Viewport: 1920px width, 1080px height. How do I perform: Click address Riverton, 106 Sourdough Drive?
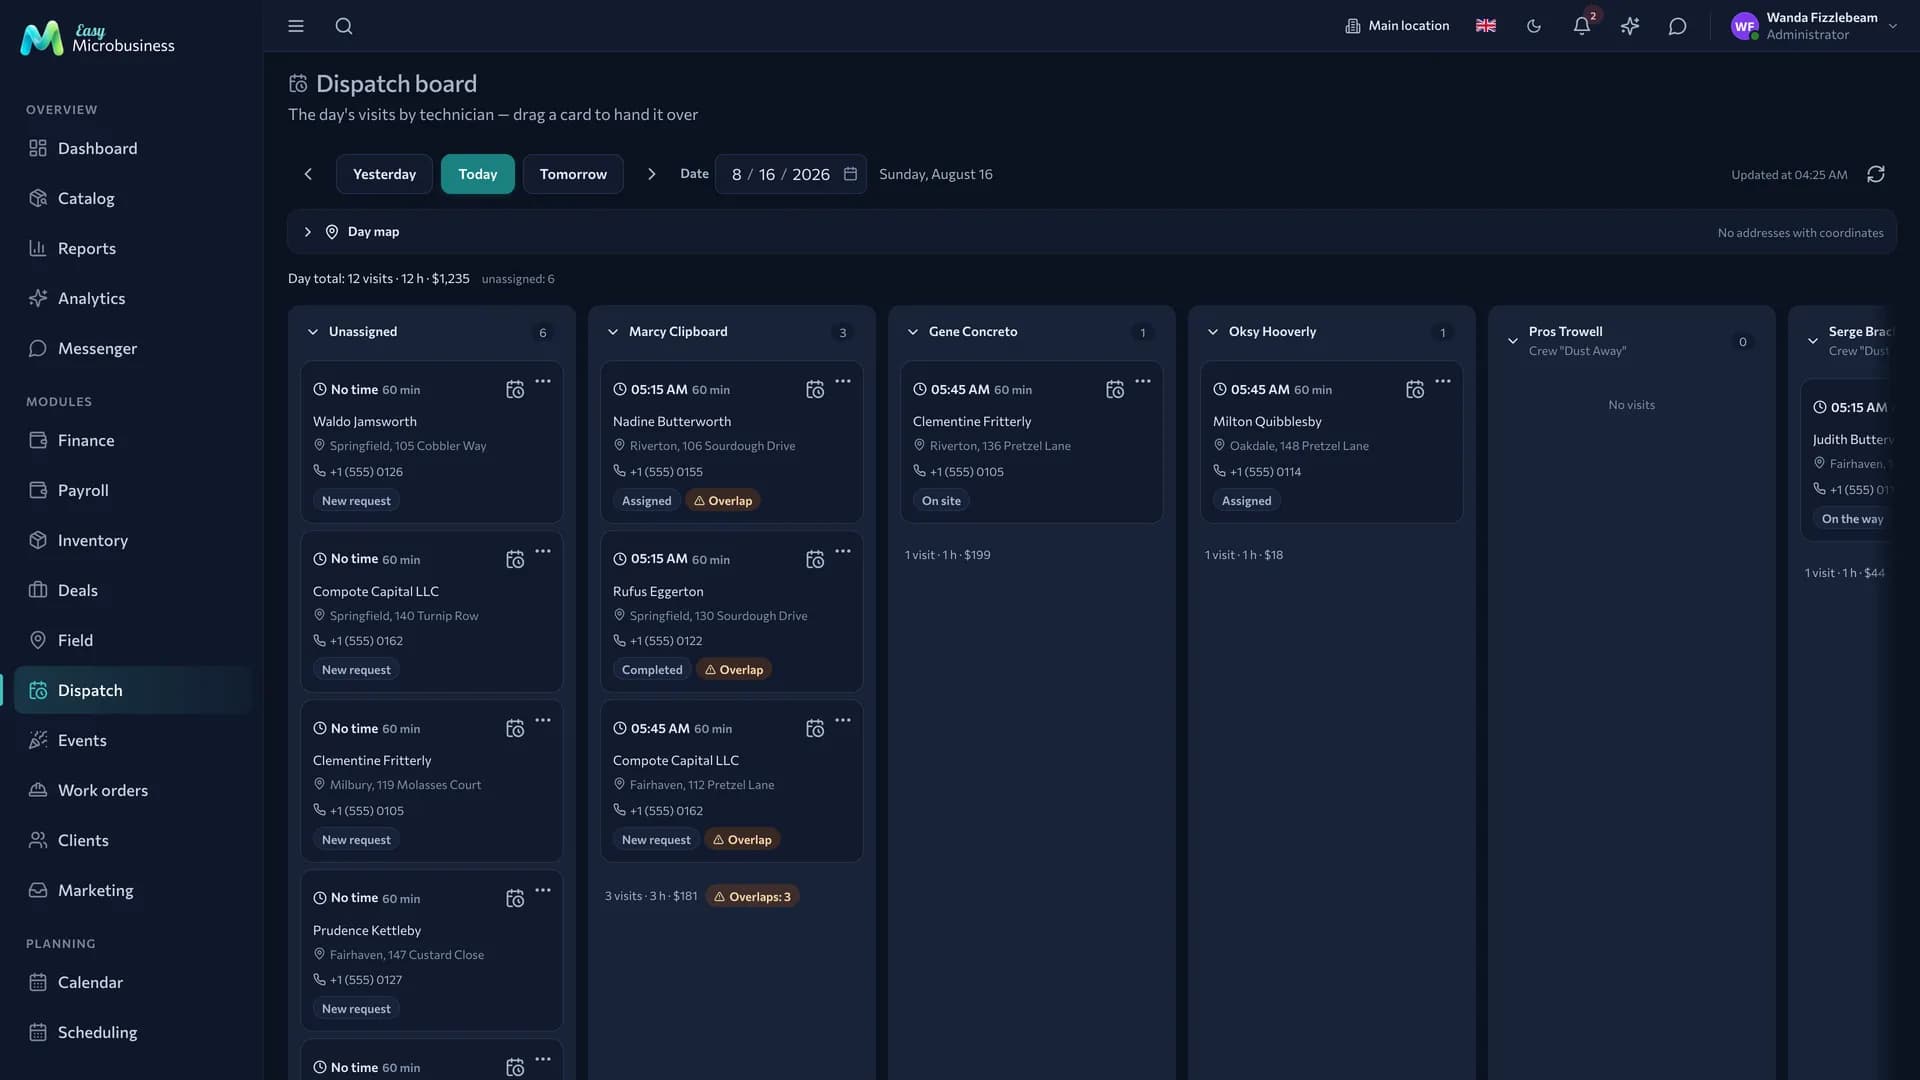pyautogui.click(x=712, y=446)
